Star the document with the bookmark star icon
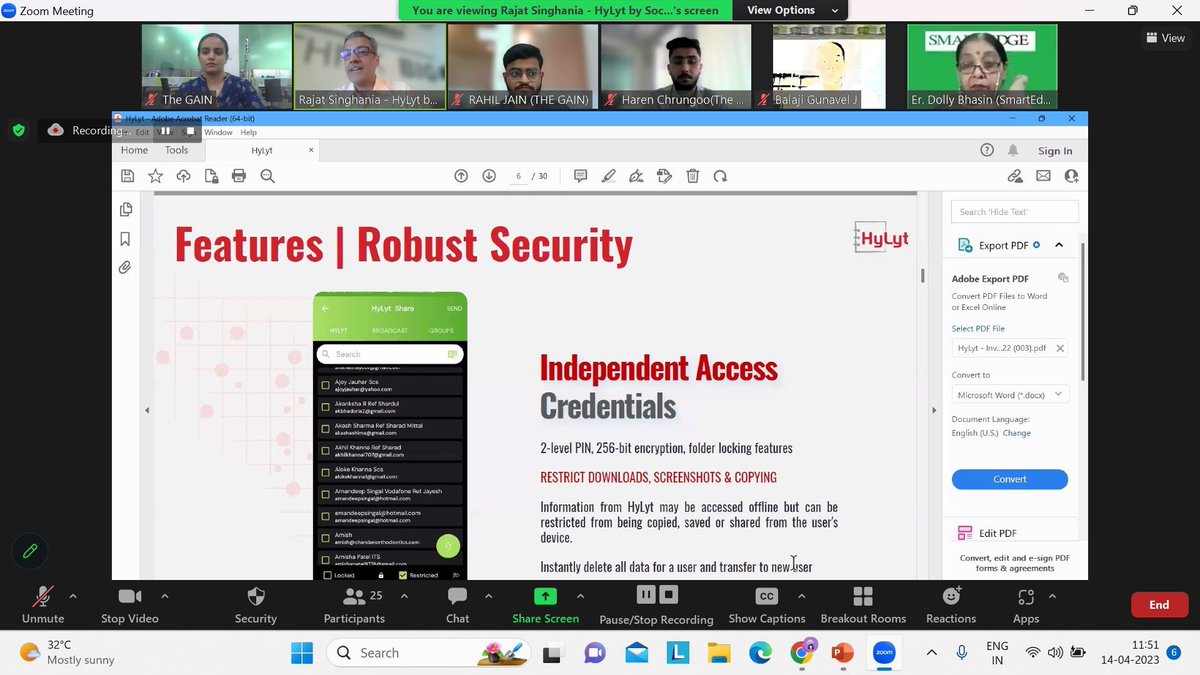This screenshot has height=675, width=1200. click(155, 176)
